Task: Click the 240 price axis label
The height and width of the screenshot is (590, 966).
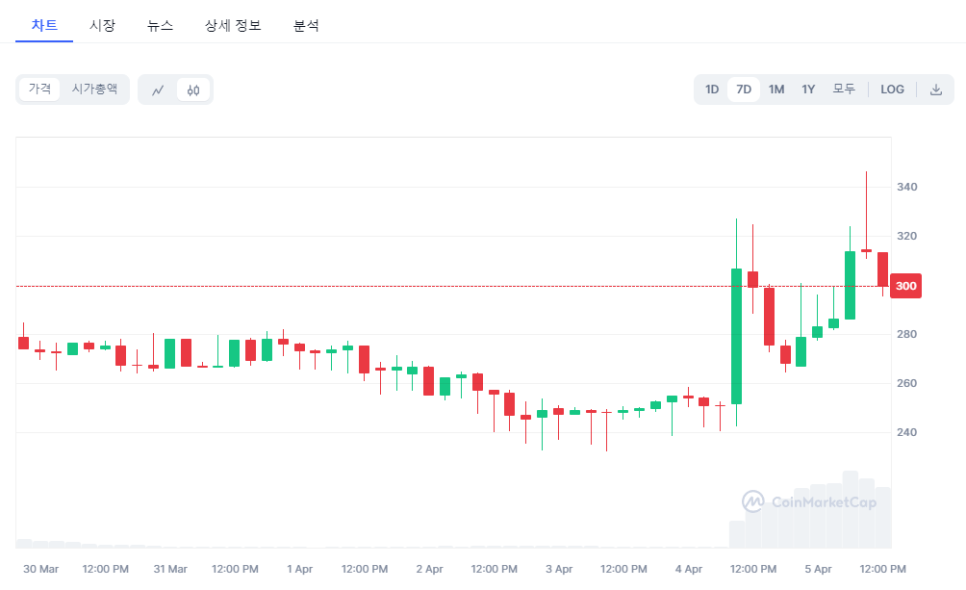Action: point(907,432)
